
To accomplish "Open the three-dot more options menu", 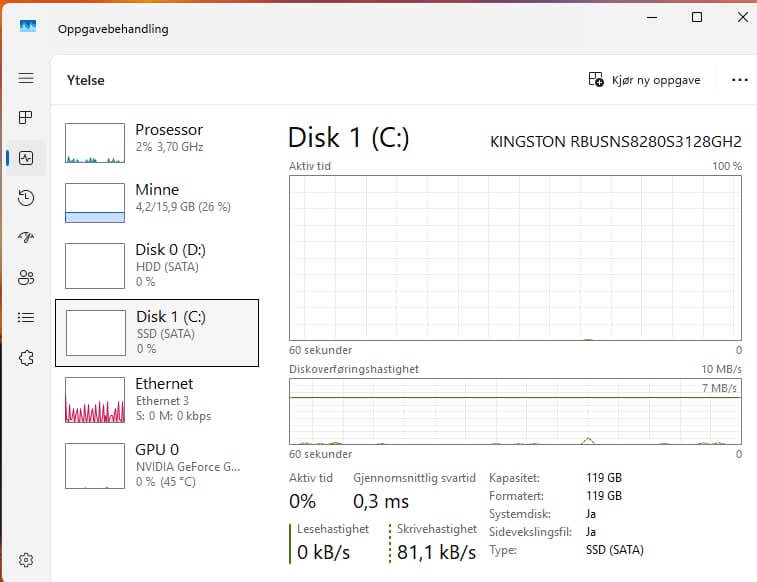I will click(x=740, y=80).
